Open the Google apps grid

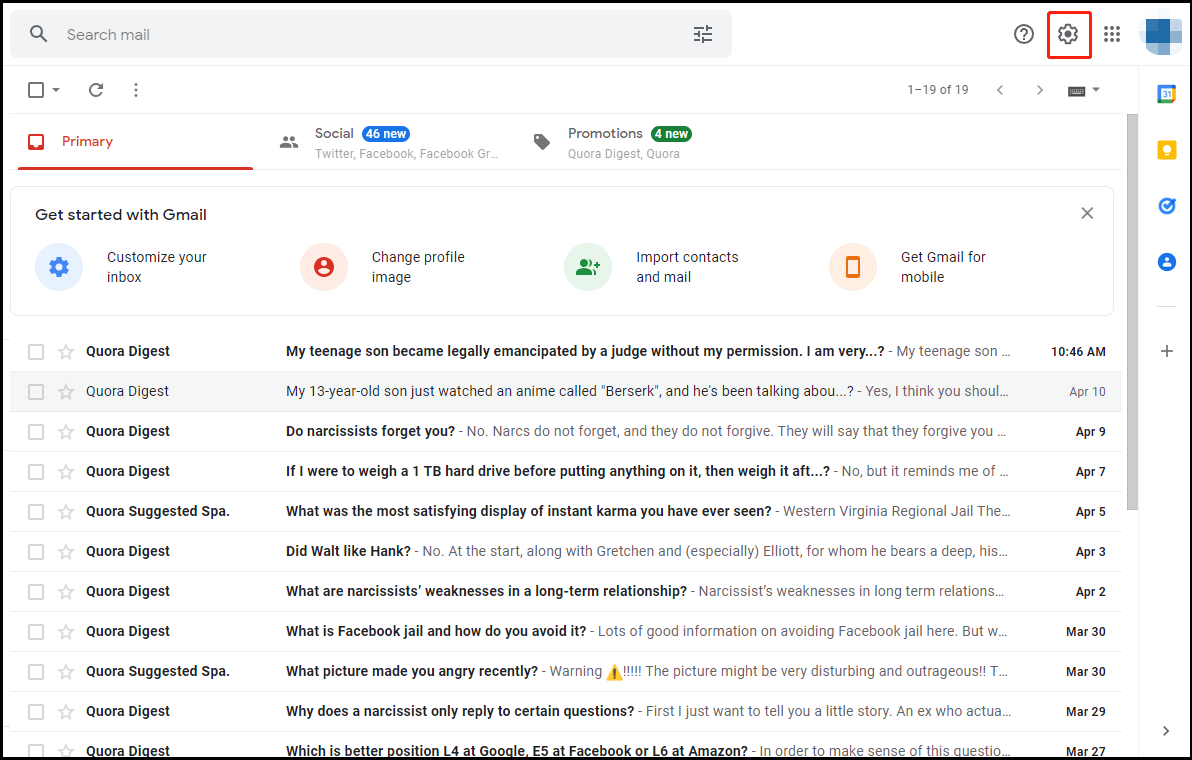tap(1112, 34)
